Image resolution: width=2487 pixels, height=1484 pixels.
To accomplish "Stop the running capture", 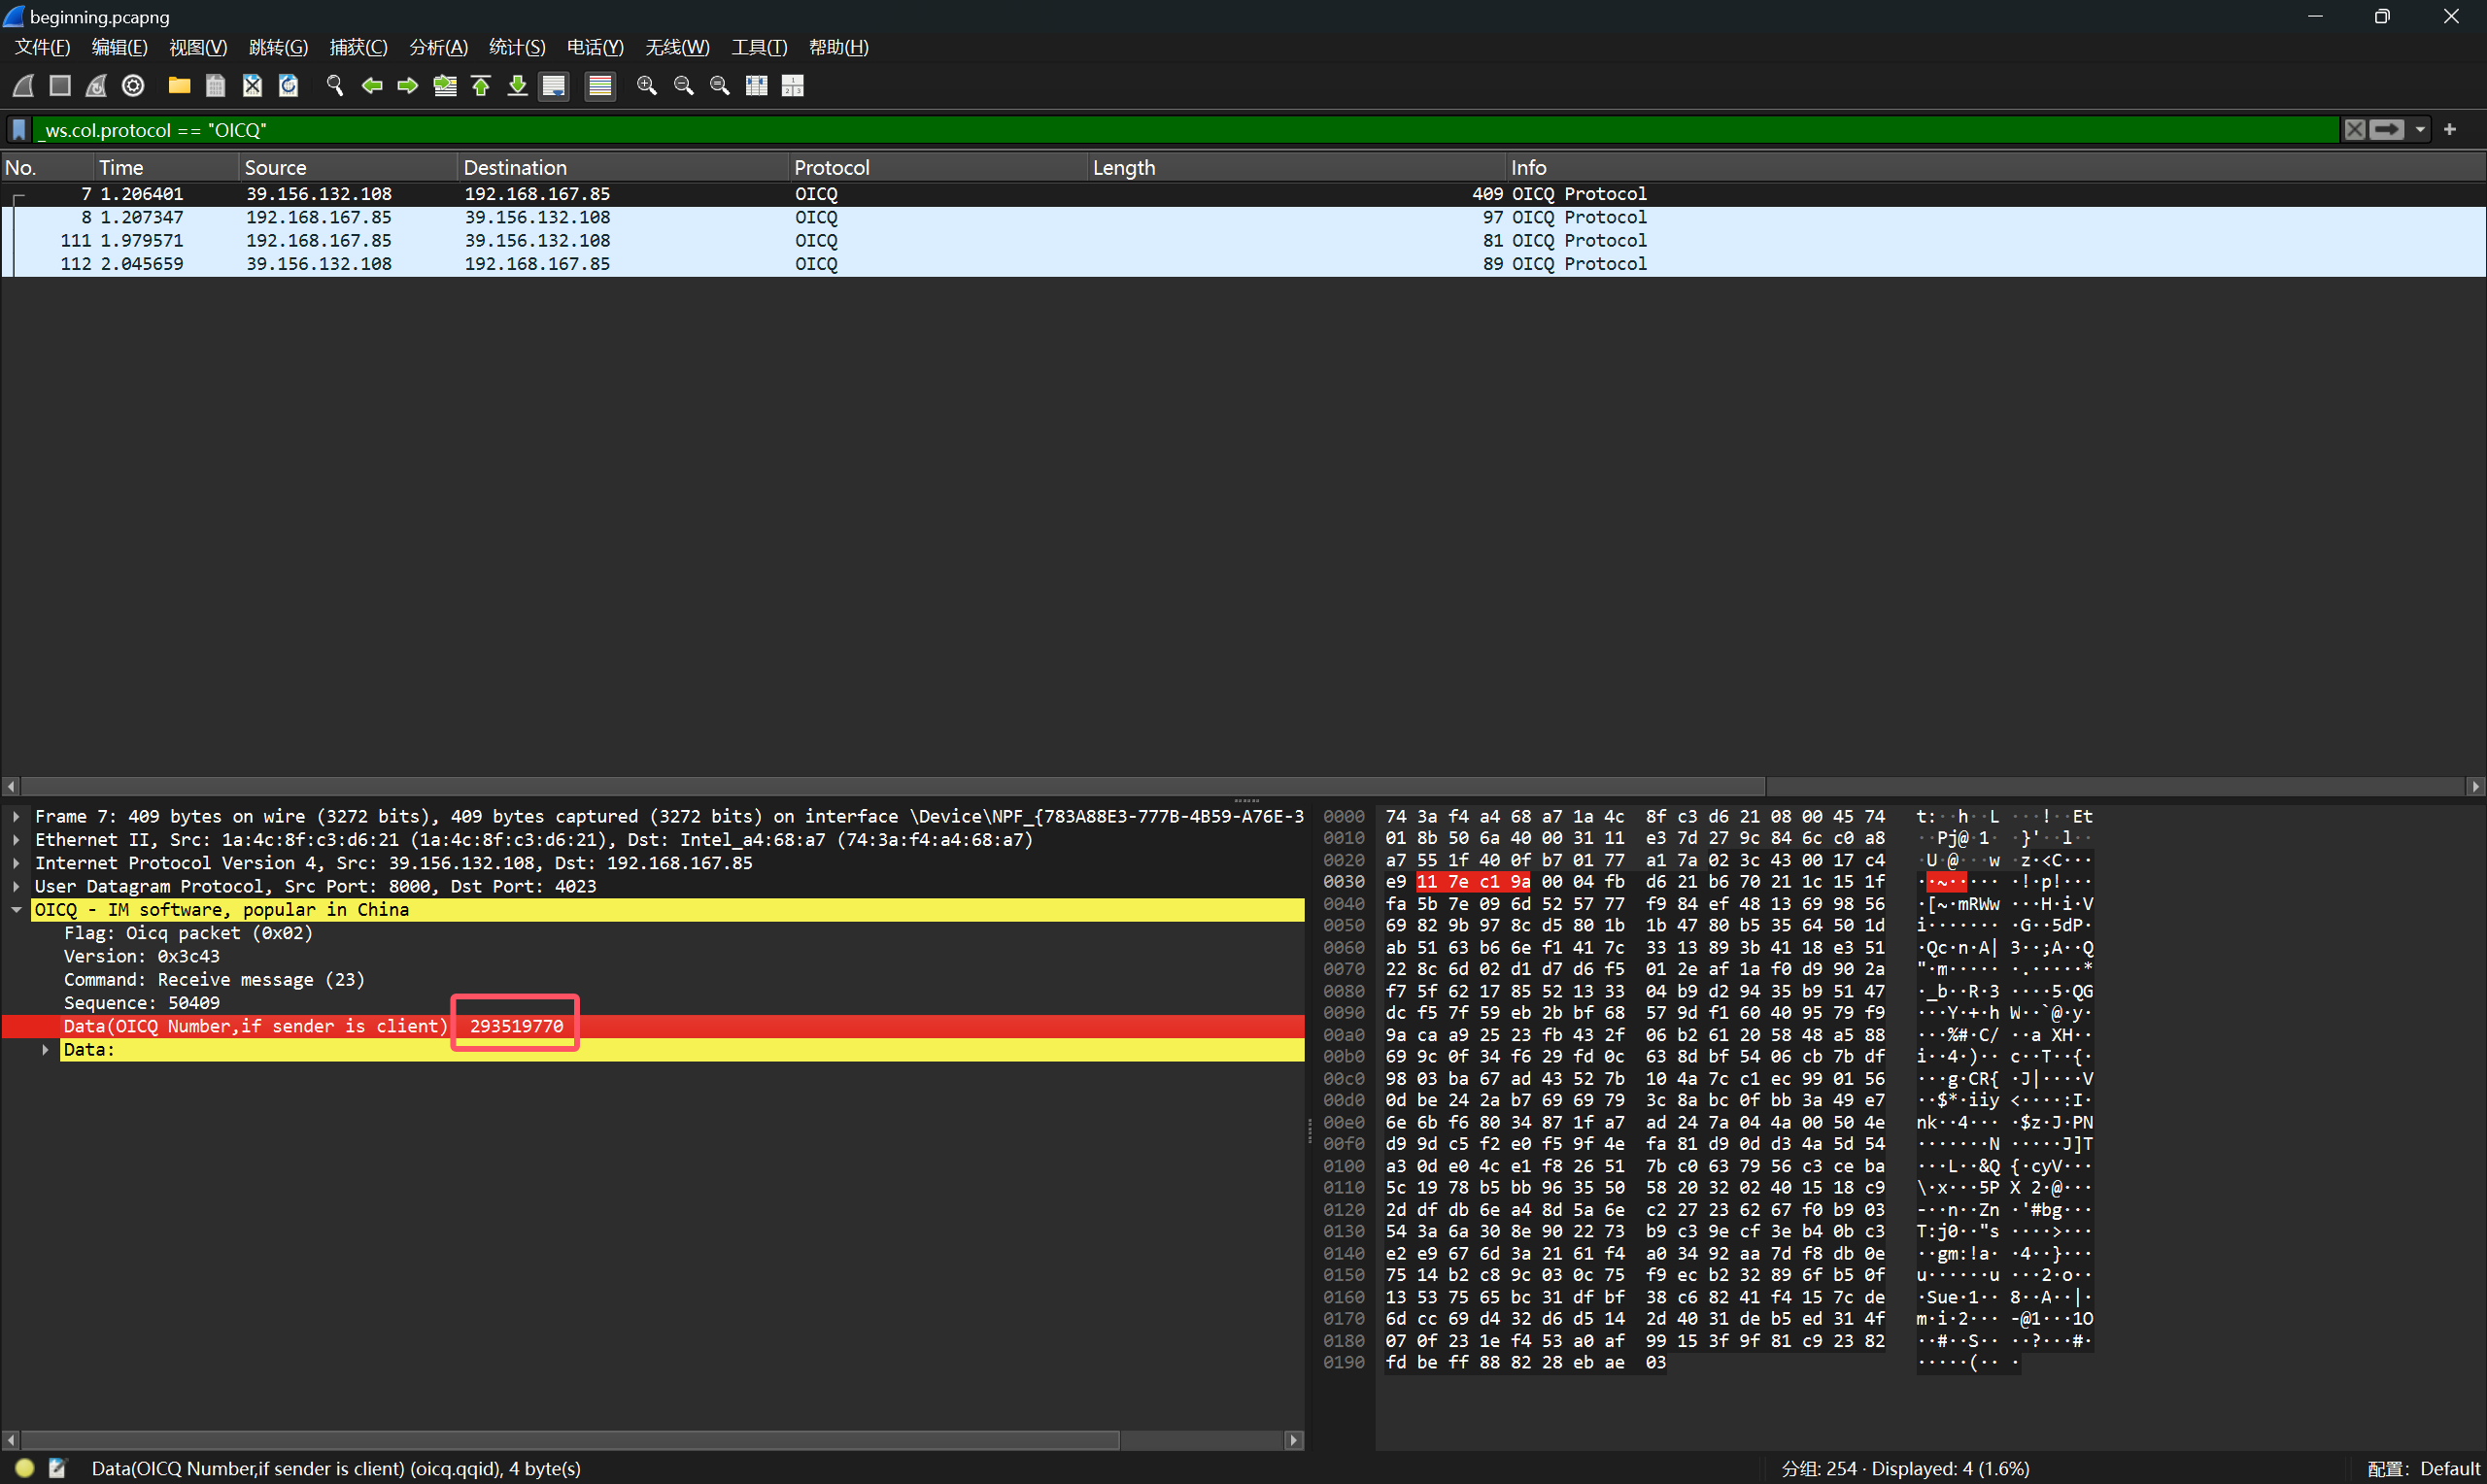I will pyautogui.click(x=60, y=86).
